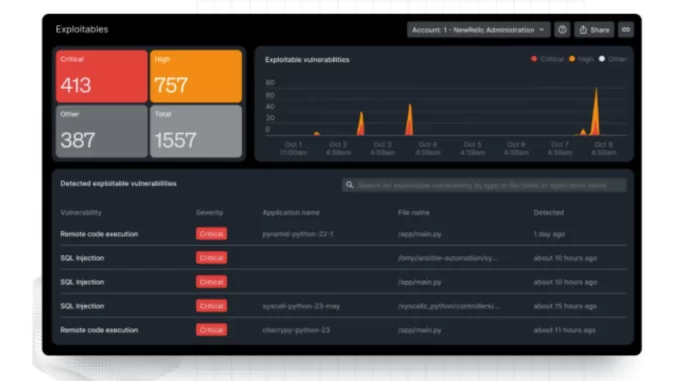Click the Critical badge on first SQL Injection
Screen dimensions: 678x381
click(x=211, y=258)
